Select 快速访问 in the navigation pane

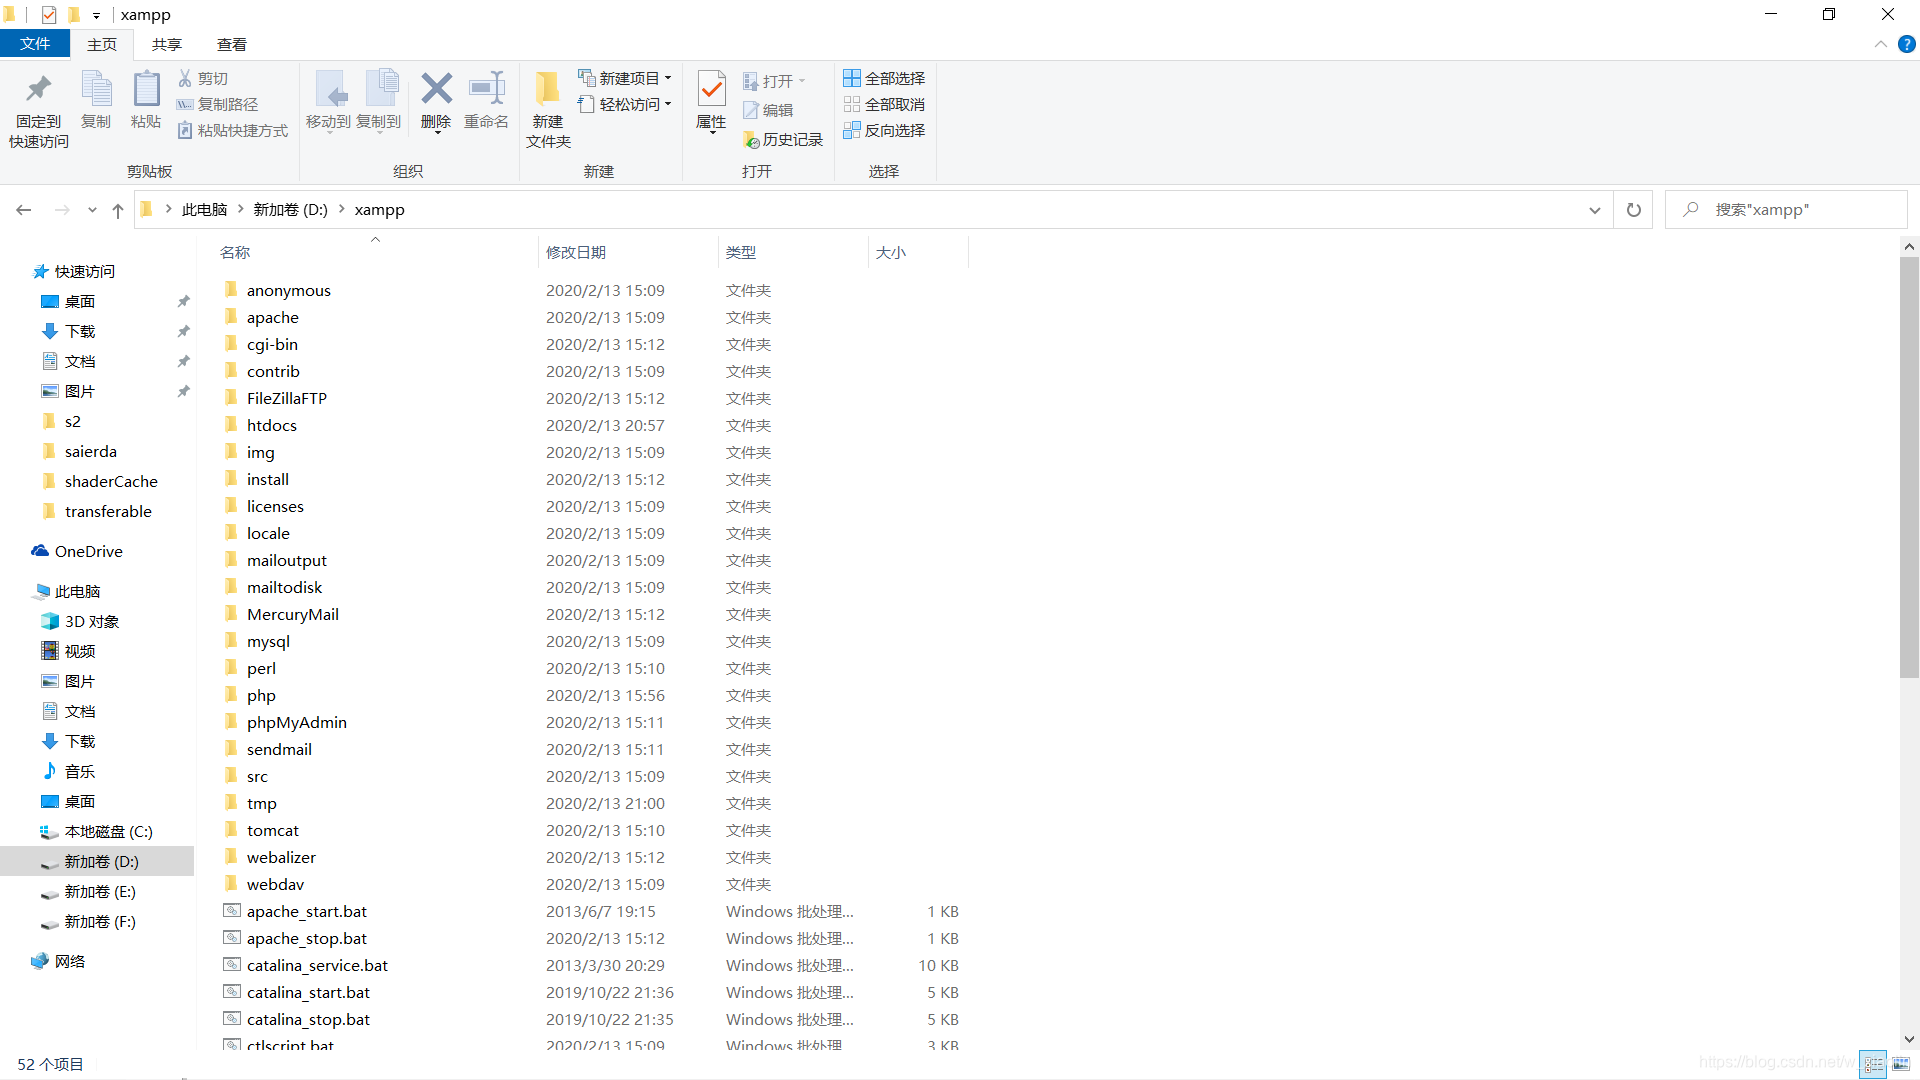click(85, 271)
